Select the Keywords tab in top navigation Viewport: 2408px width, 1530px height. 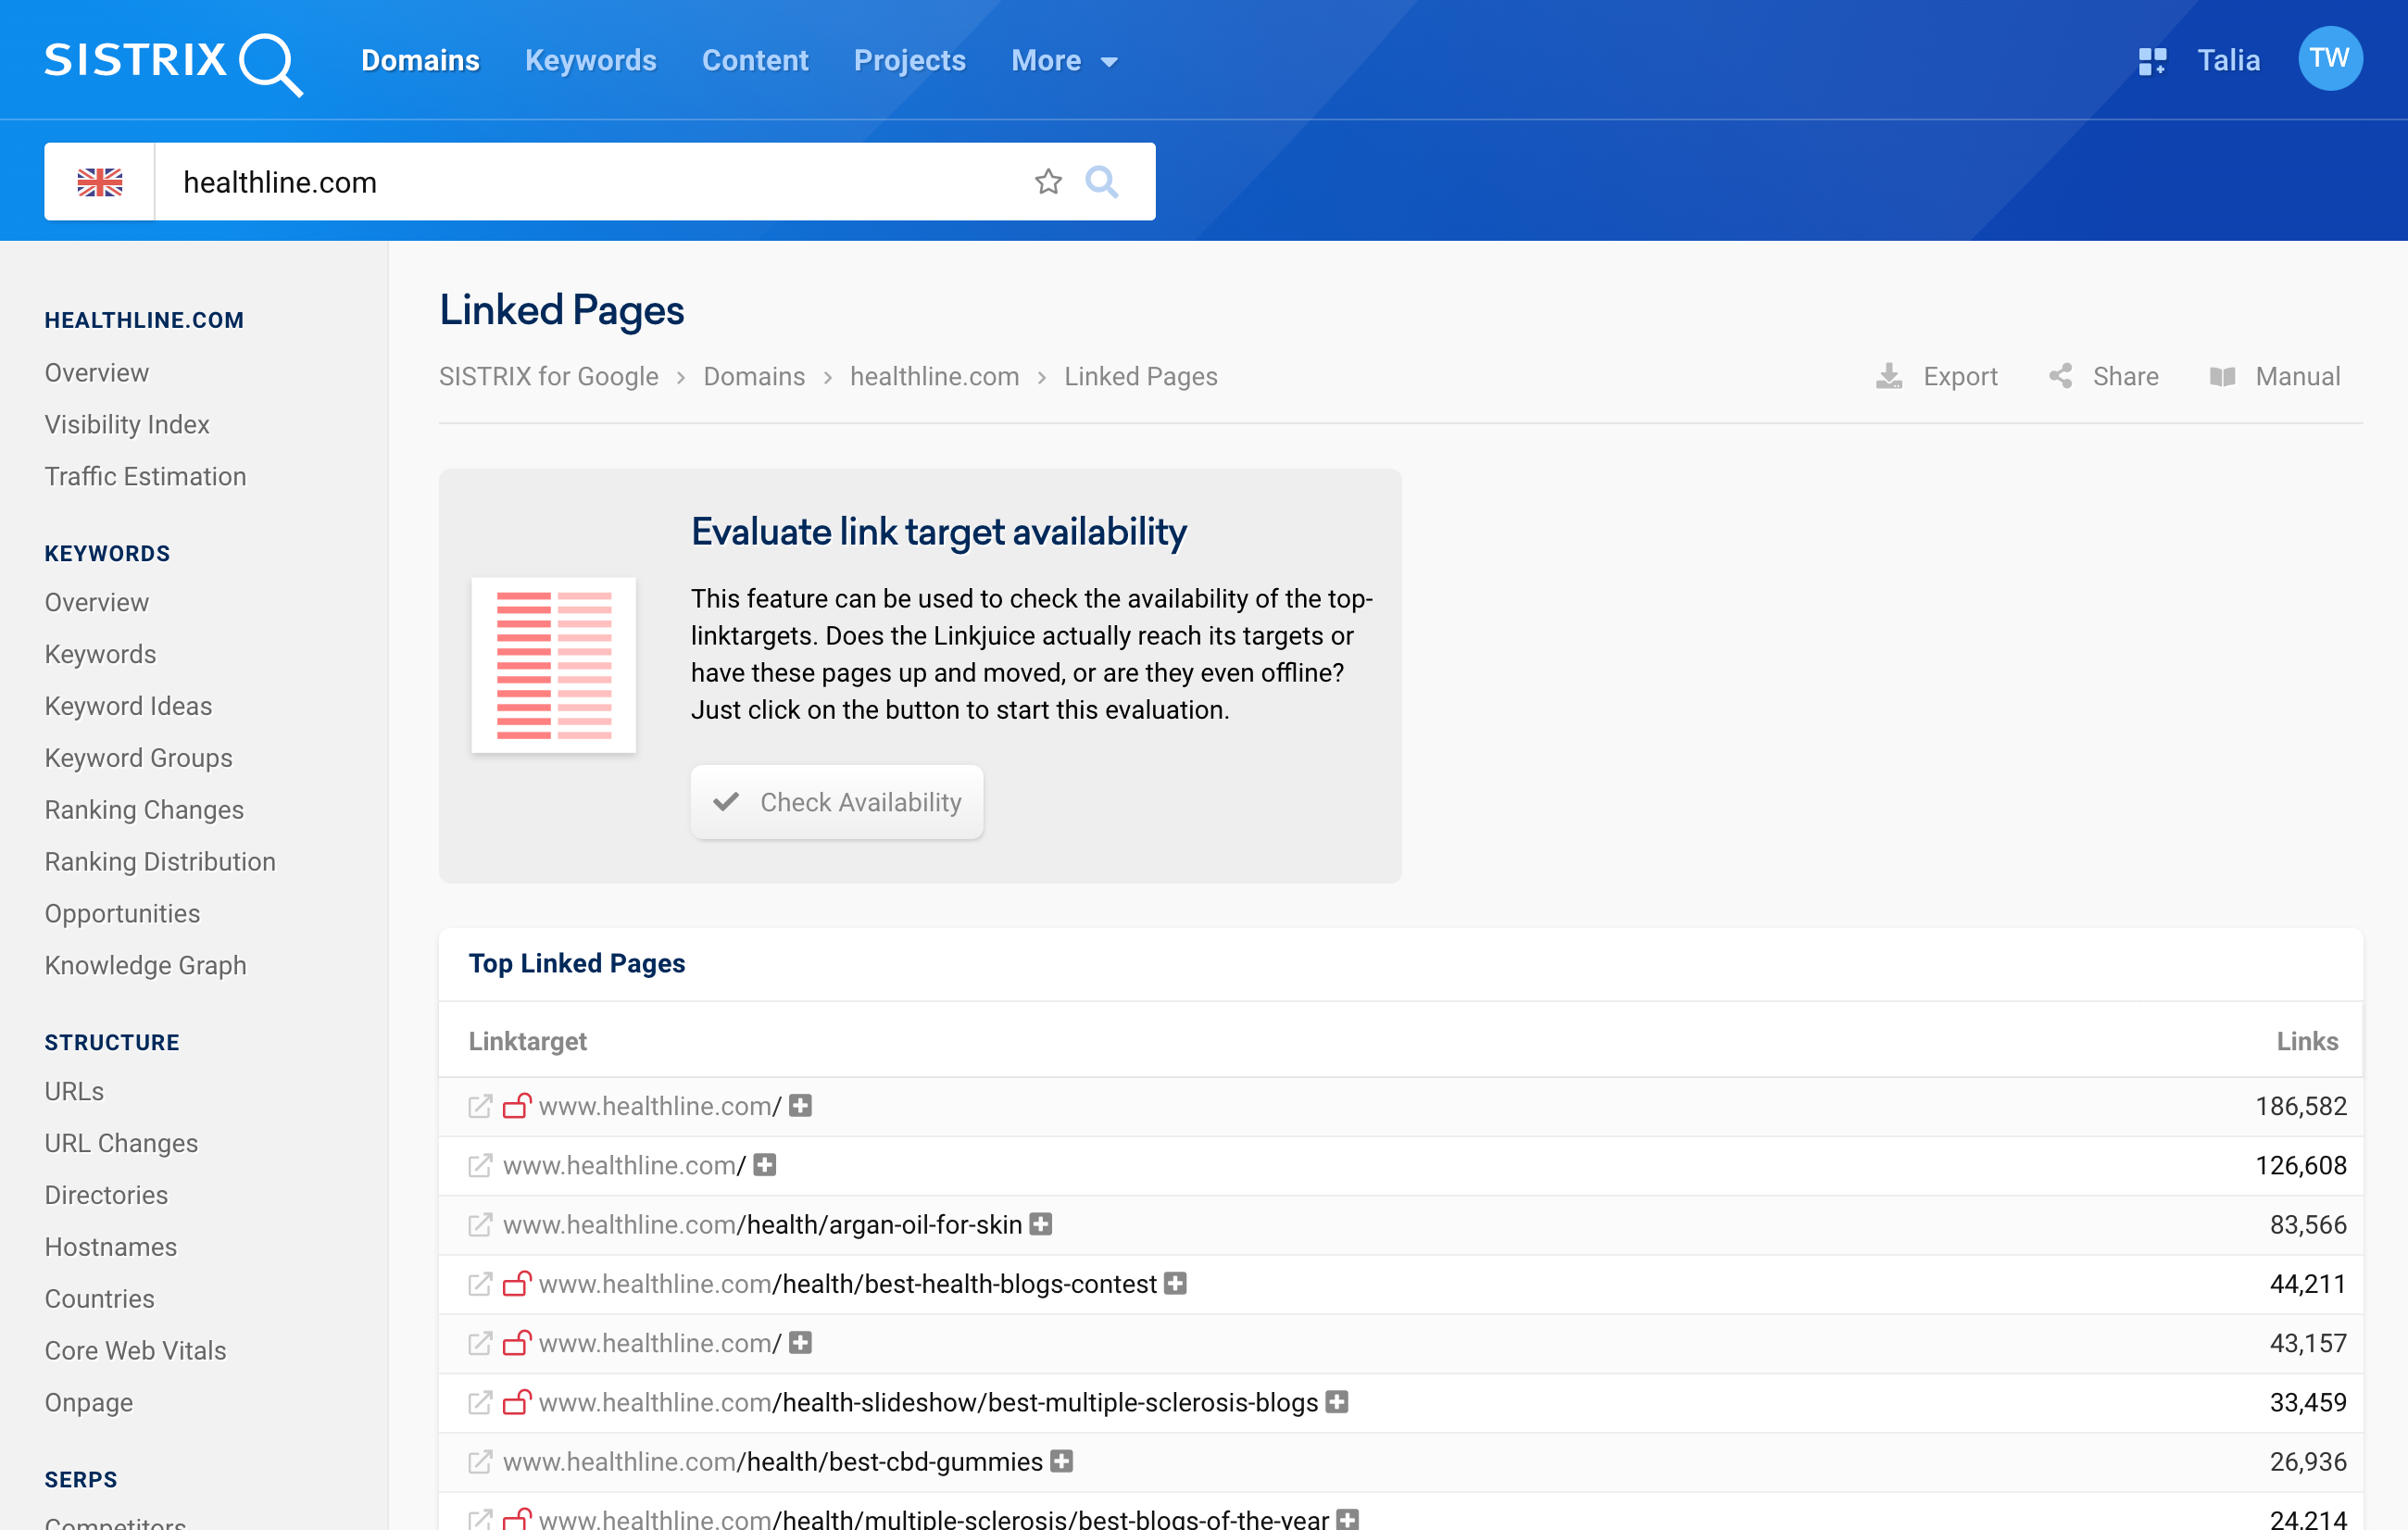[592, 59]
